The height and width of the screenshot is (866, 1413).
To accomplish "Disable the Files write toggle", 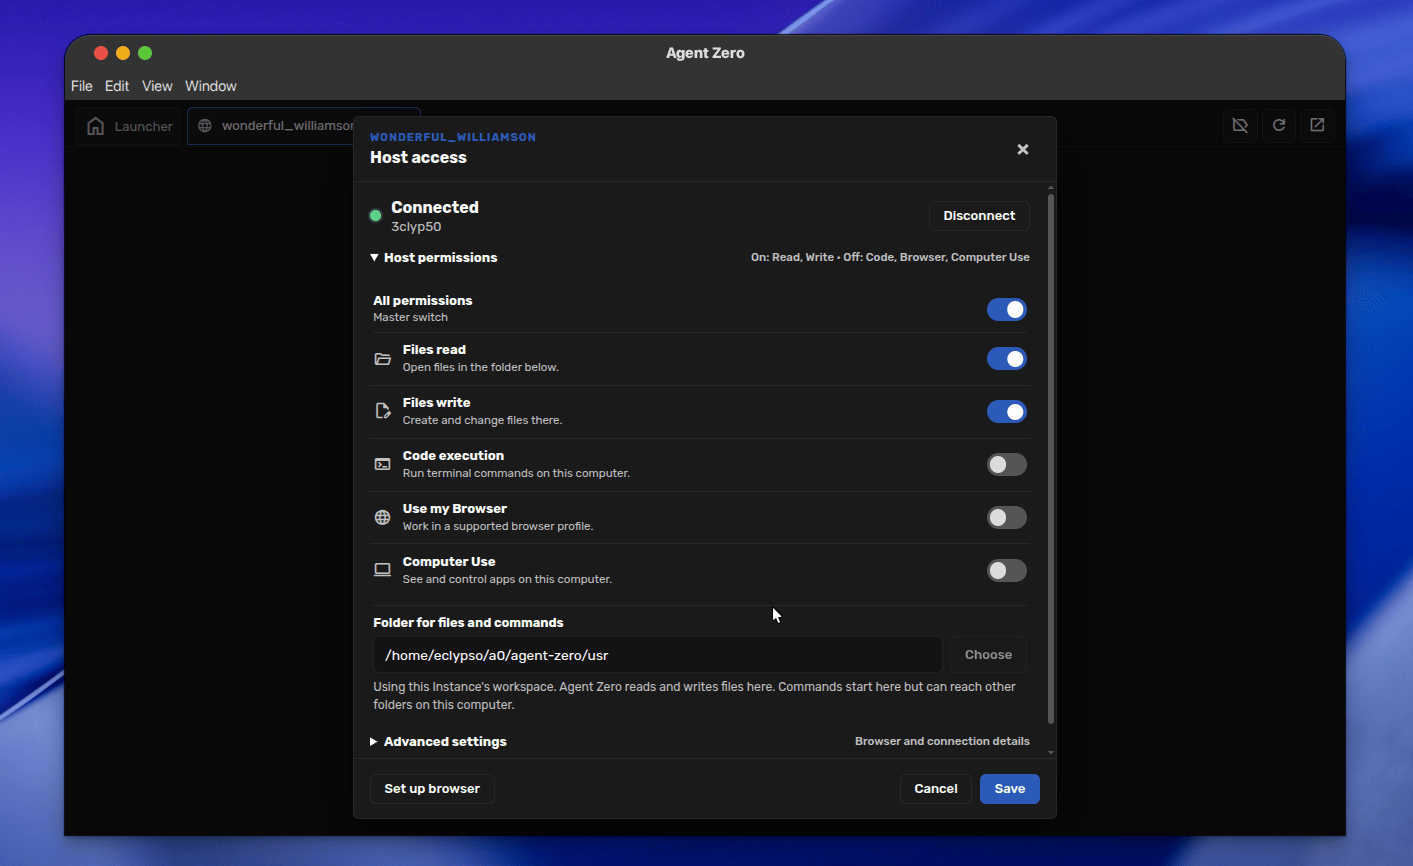I will tap(1007, 412).
